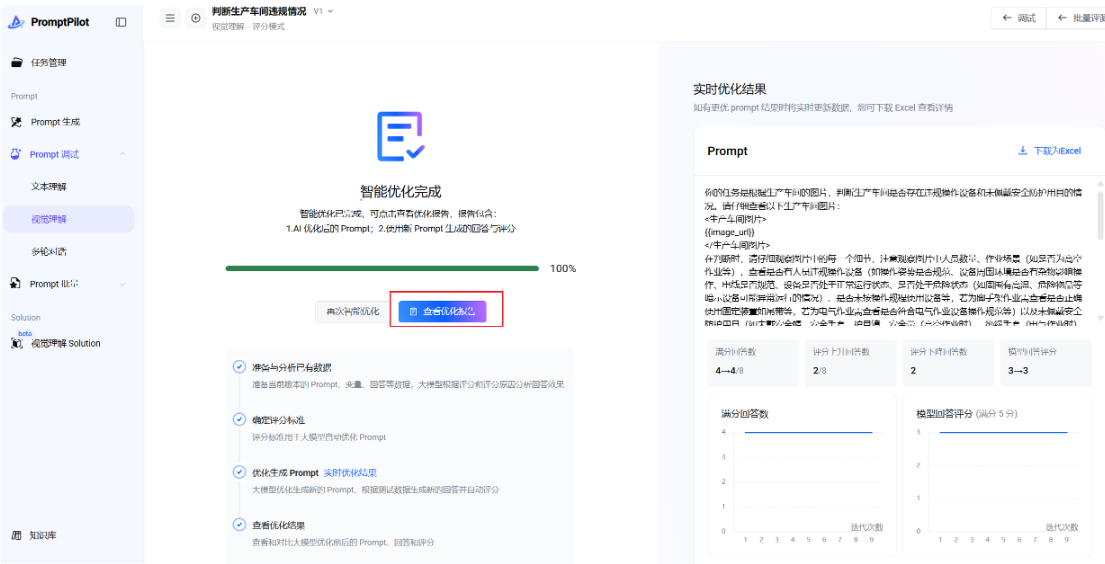
Task: Click the check icon for 准备与分析已有数据
Action: [x=239, y=367]
